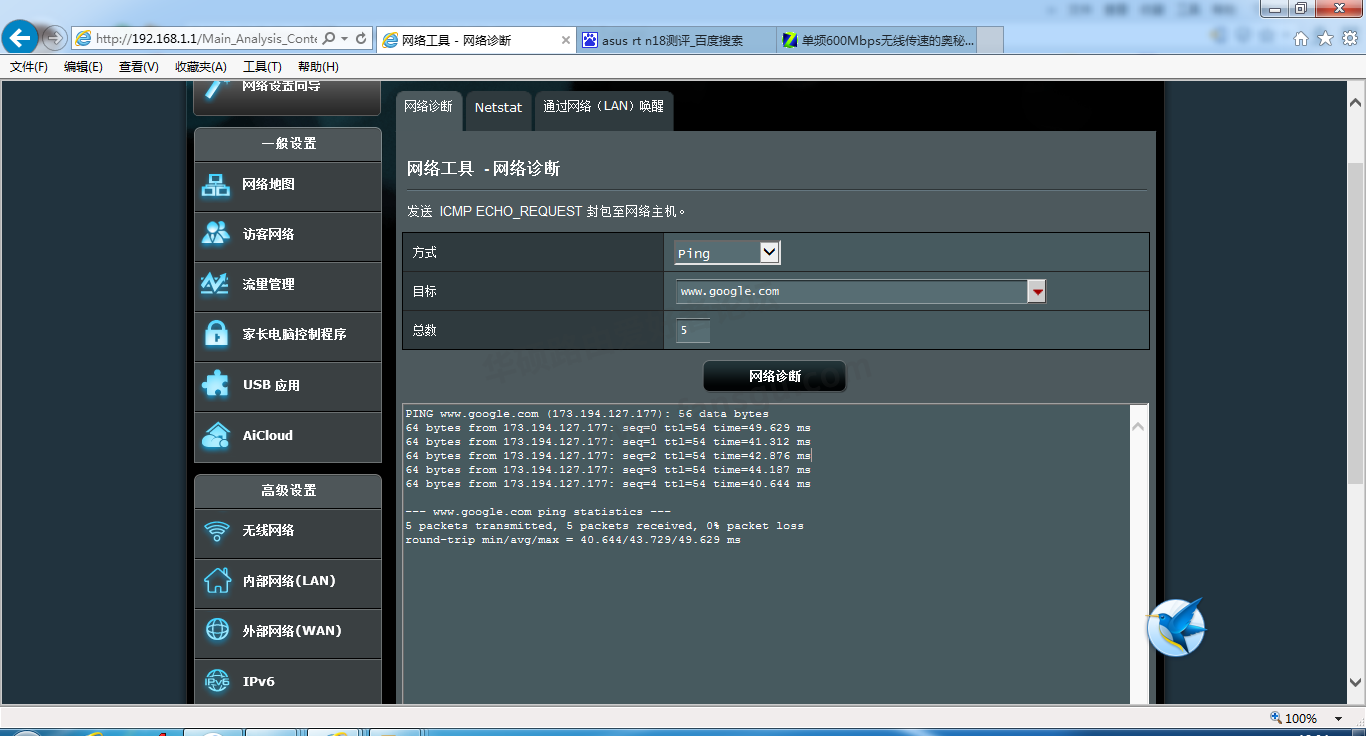
Task: Click the 总数 count field showing 5
Action: coord(693,330)
